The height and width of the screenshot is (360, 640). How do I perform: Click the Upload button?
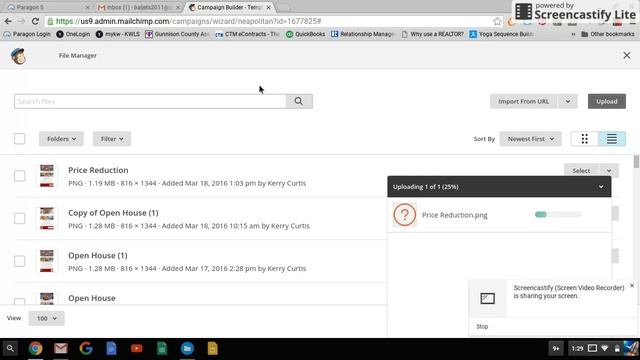(607, 101)
